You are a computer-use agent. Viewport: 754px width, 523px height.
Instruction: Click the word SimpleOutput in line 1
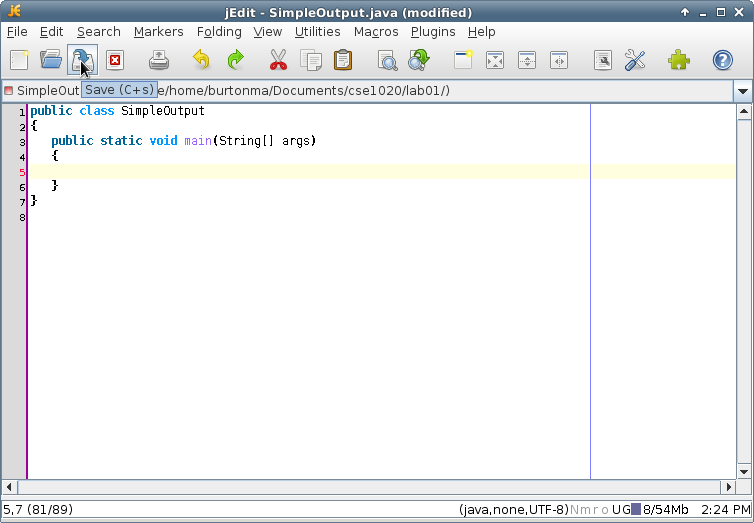point(163,111)
